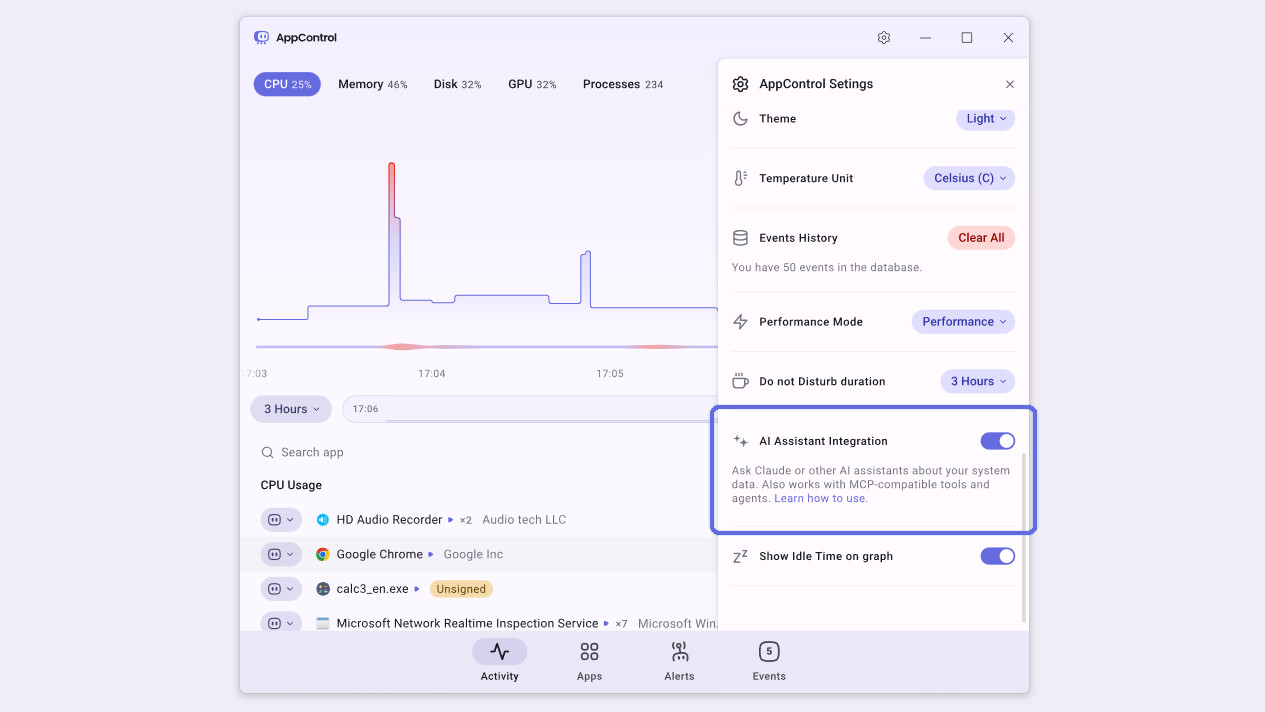The image size is (1265, 712).
Task: Click the Do Not Disturb coffee cup icon
Action: click(x=740, y=381)
